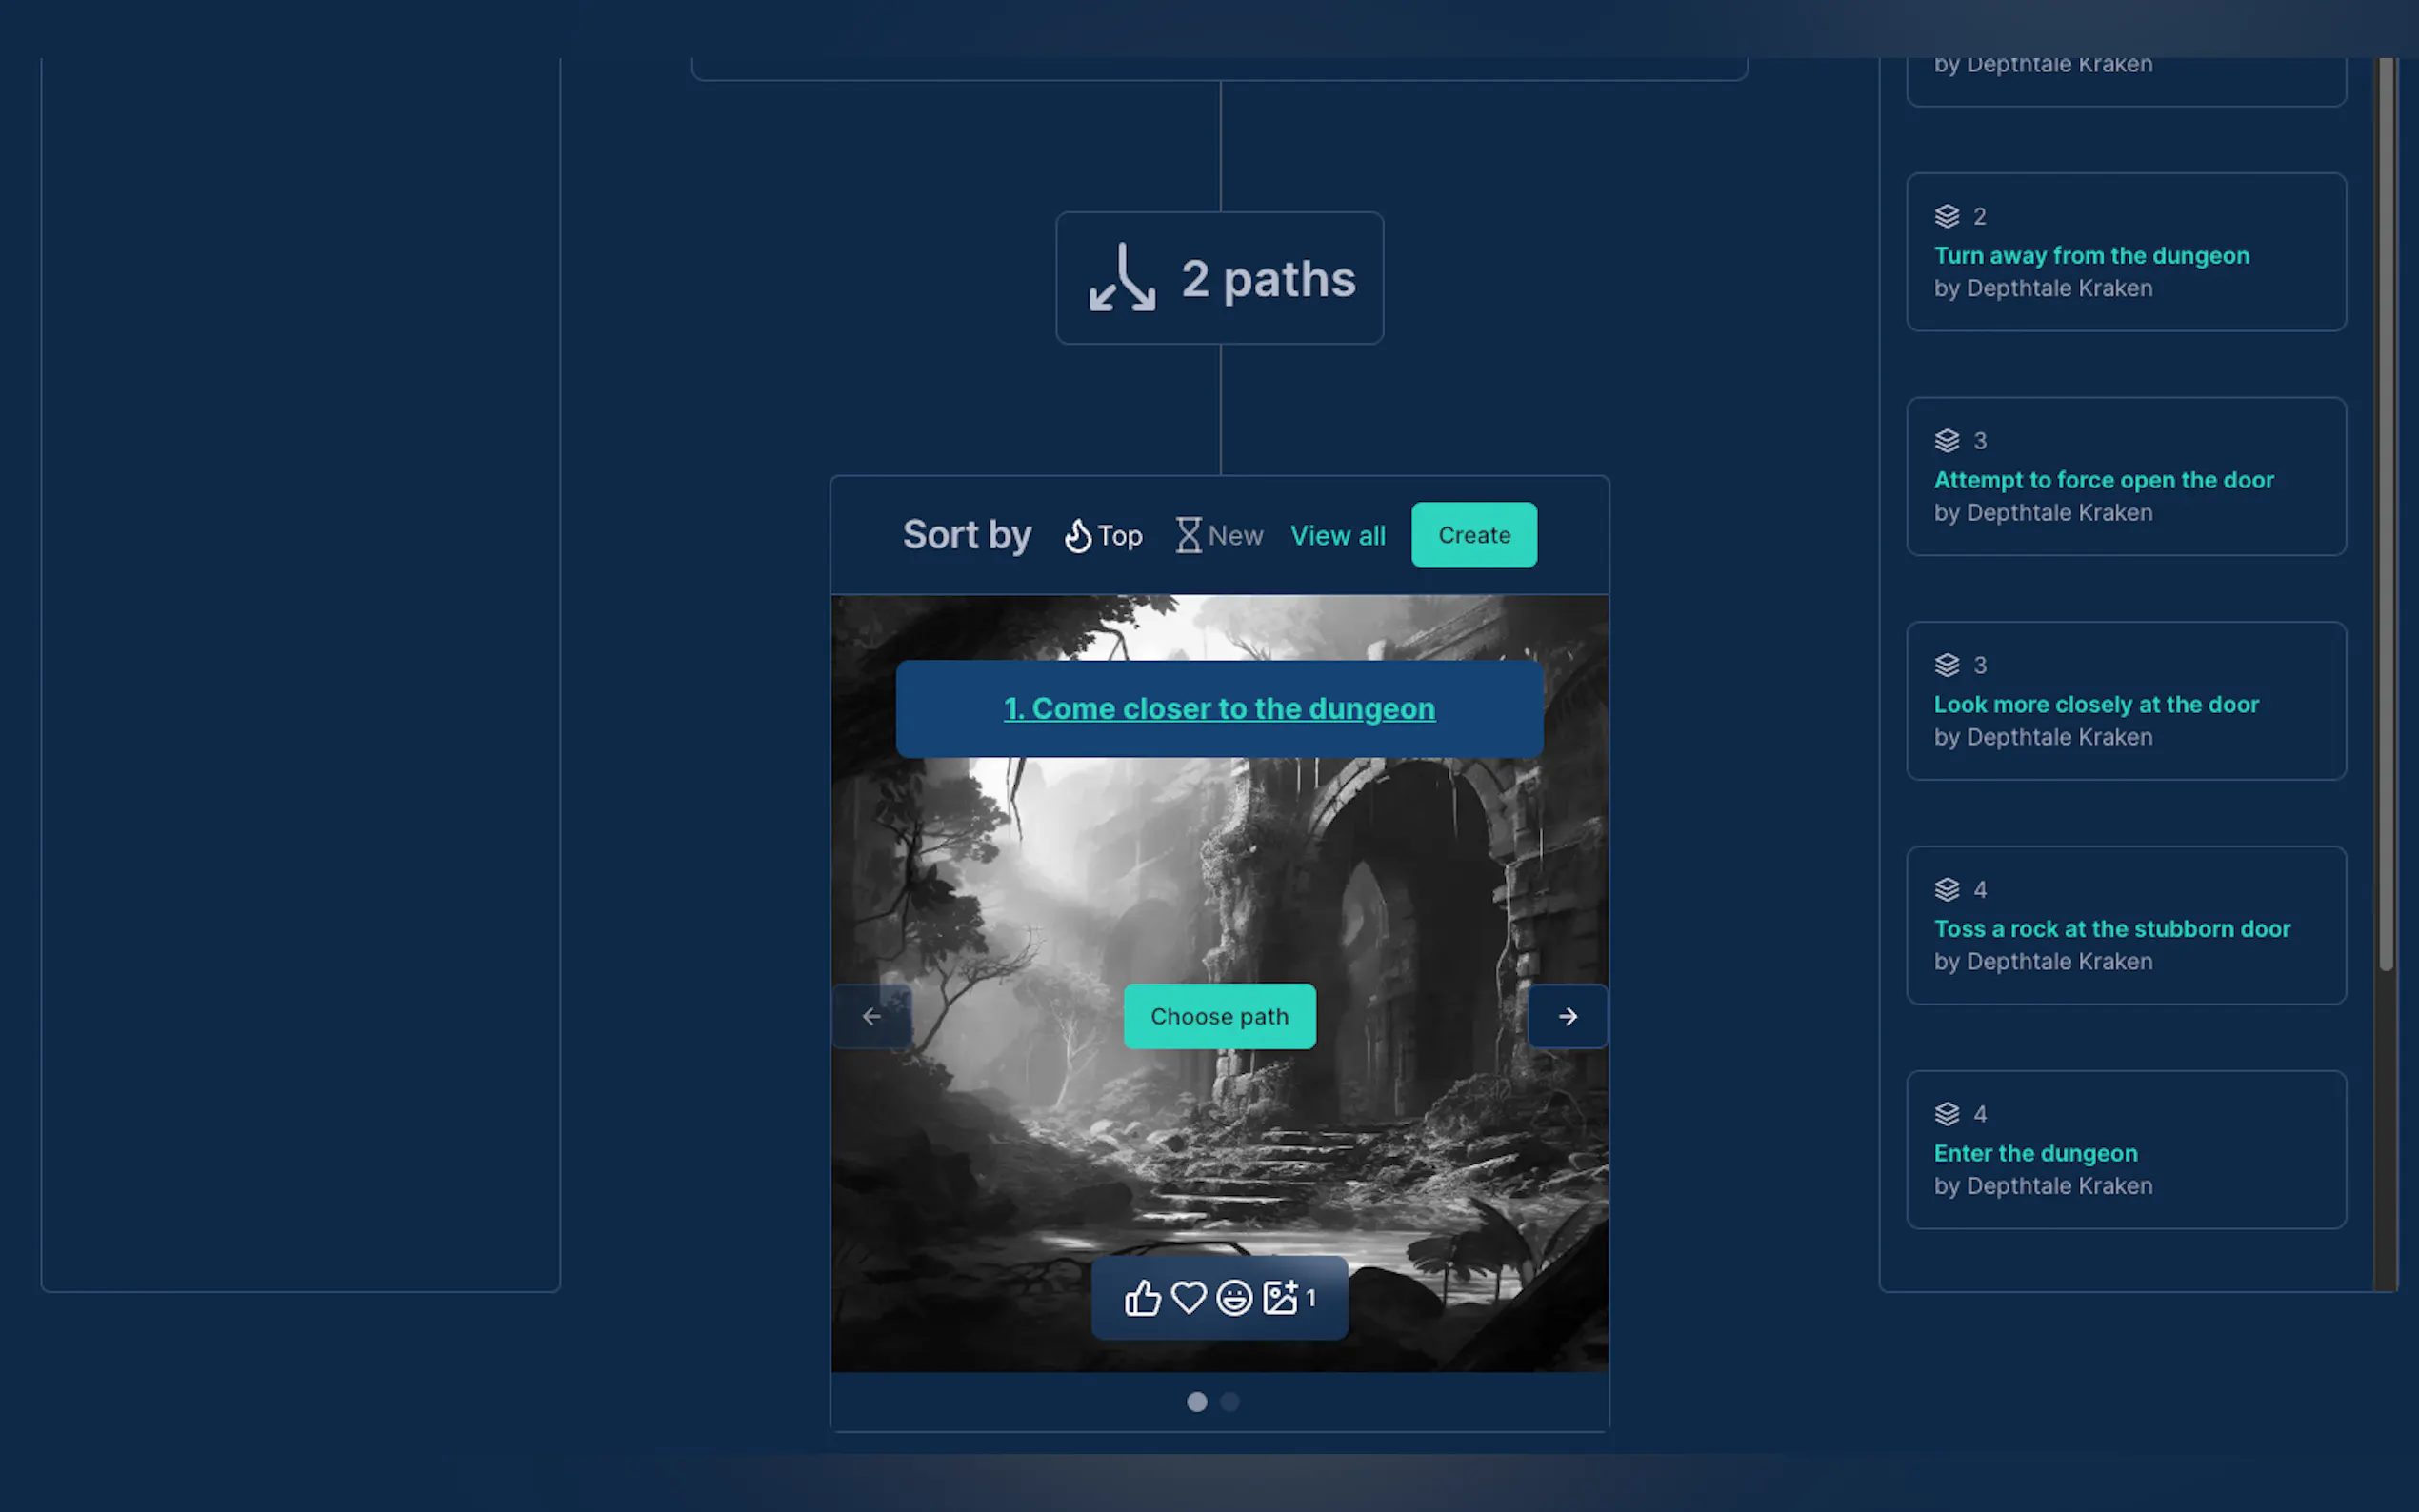Open Turn away from the dungeon chapter
Screen dimensions: 2419x1512
(x=2091, y=256)
